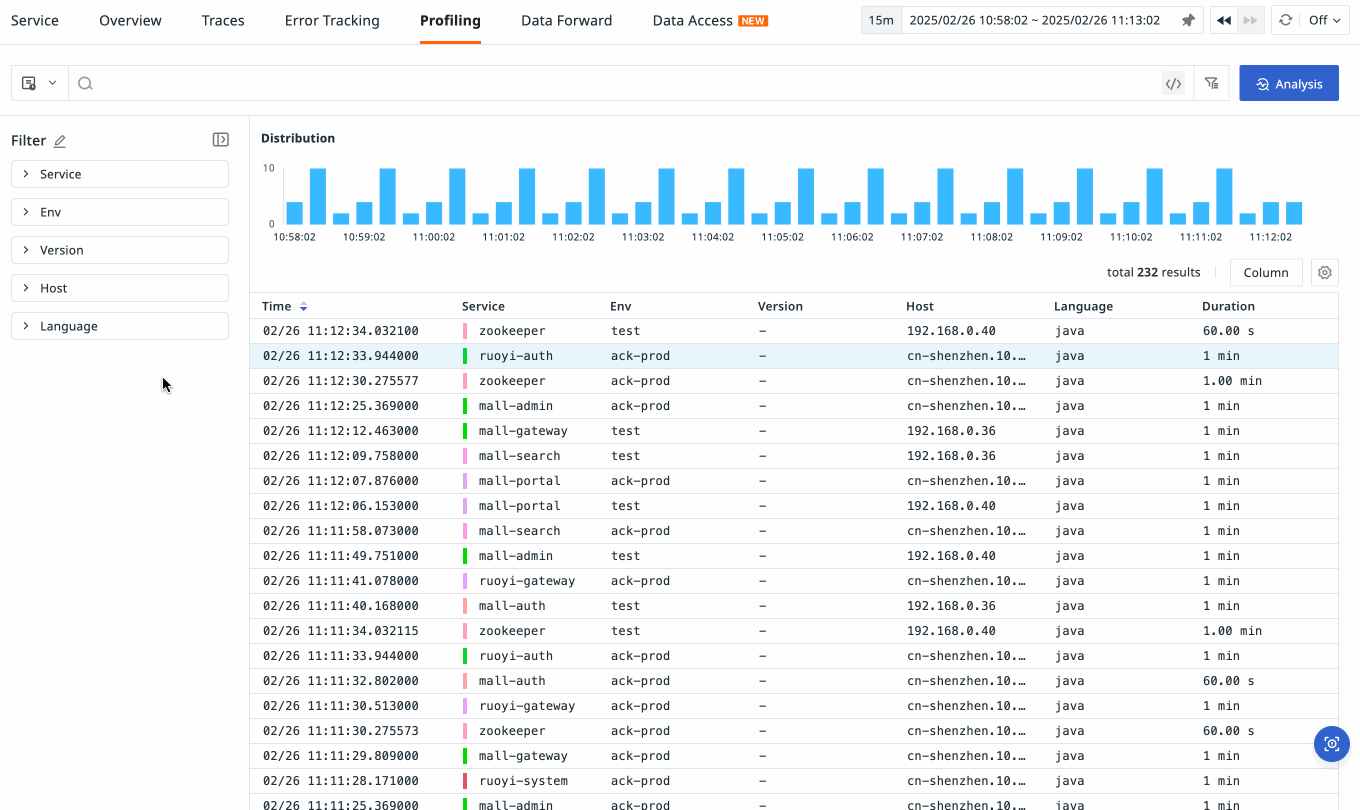Click the Duration column header
The width and height of the screenshot is (1360, 810).
pyautogui.click(x=1228, y=306)
